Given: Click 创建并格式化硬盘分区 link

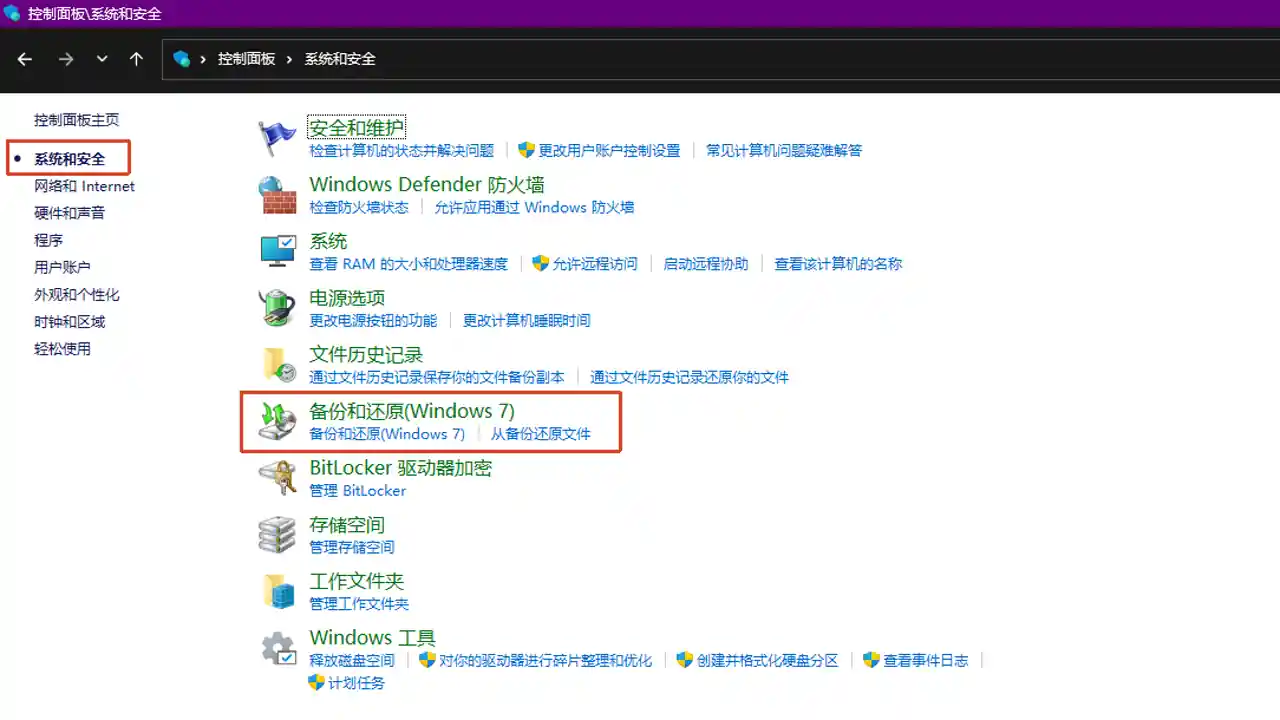Looking at the screenshot, I should [x=768, y=661].
